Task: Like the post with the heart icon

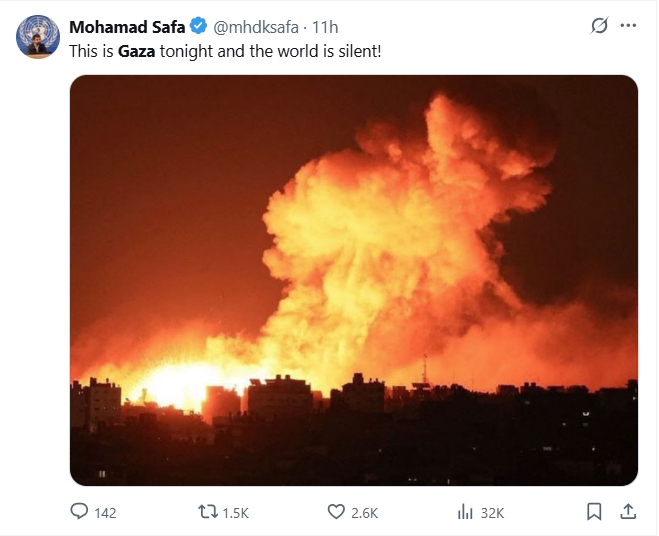Action: [x=336, y=512]
